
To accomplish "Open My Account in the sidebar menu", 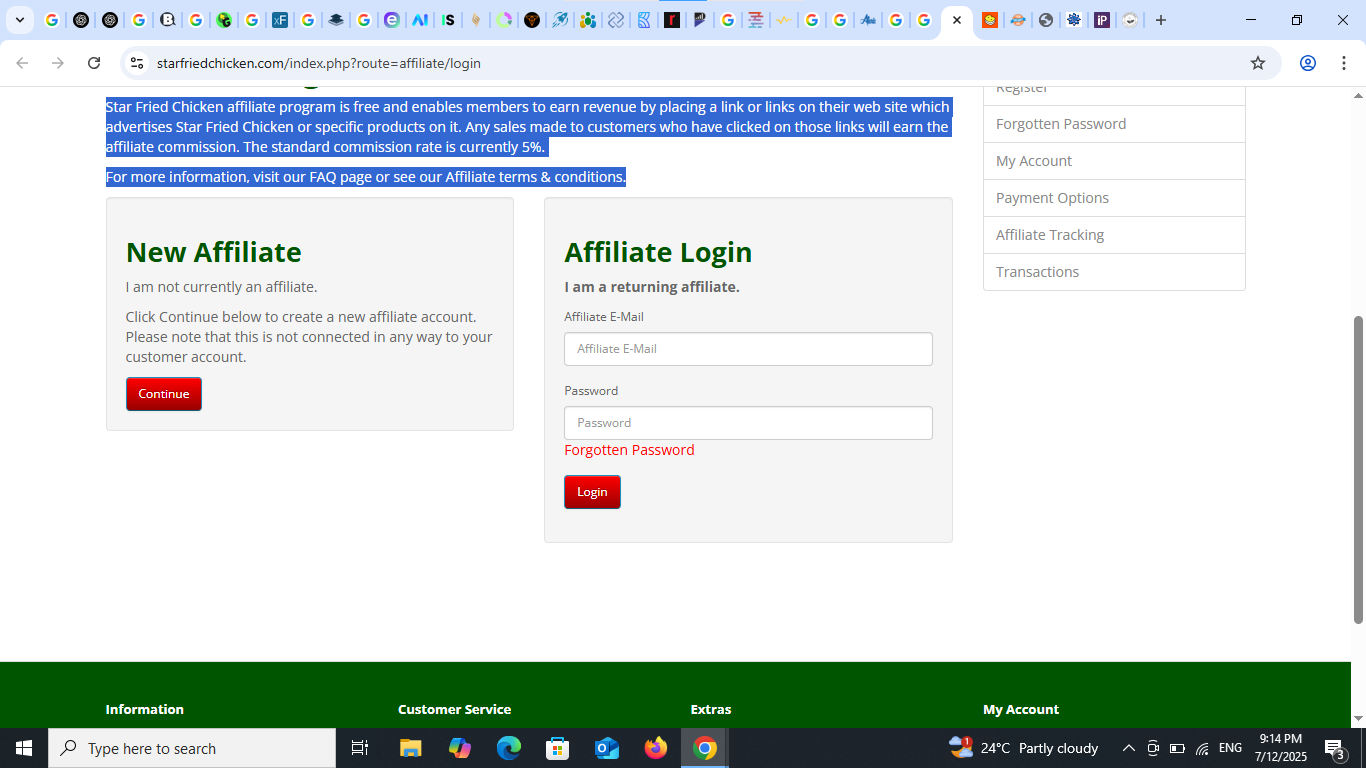I will (x=1114, y=161).
